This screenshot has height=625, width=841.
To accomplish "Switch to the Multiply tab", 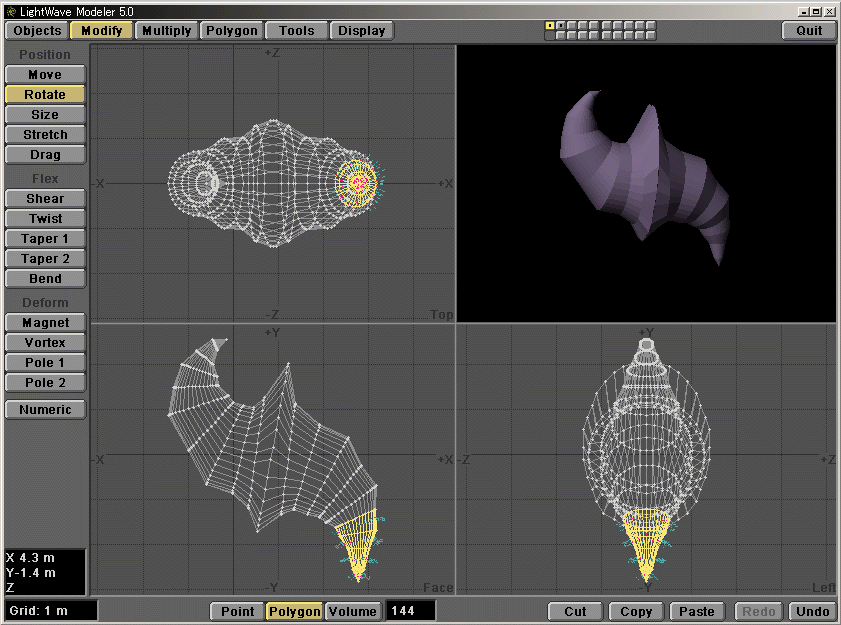I will (x=166, y=30).
